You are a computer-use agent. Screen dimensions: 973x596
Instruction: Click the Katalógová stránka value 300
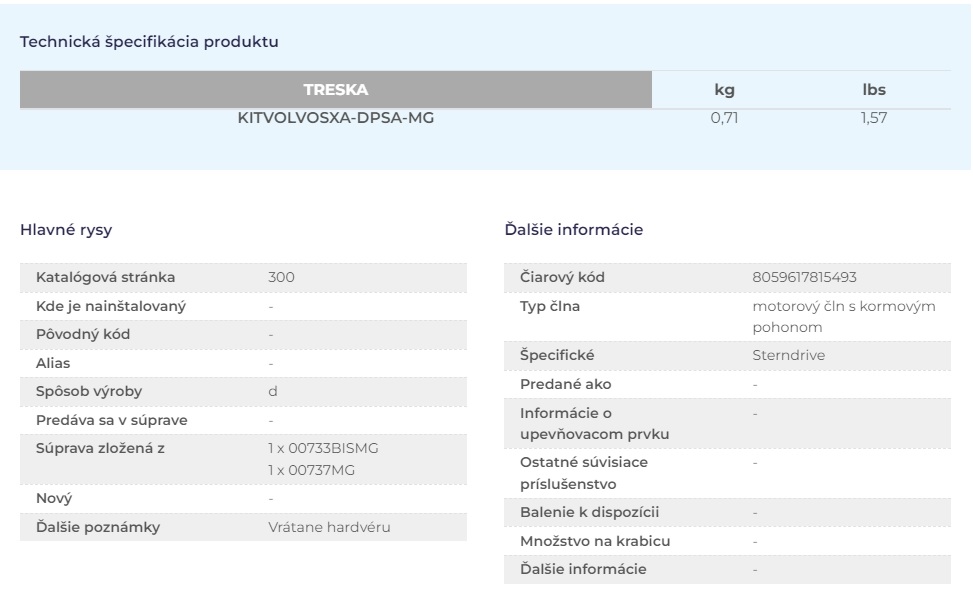coord(281,278)
